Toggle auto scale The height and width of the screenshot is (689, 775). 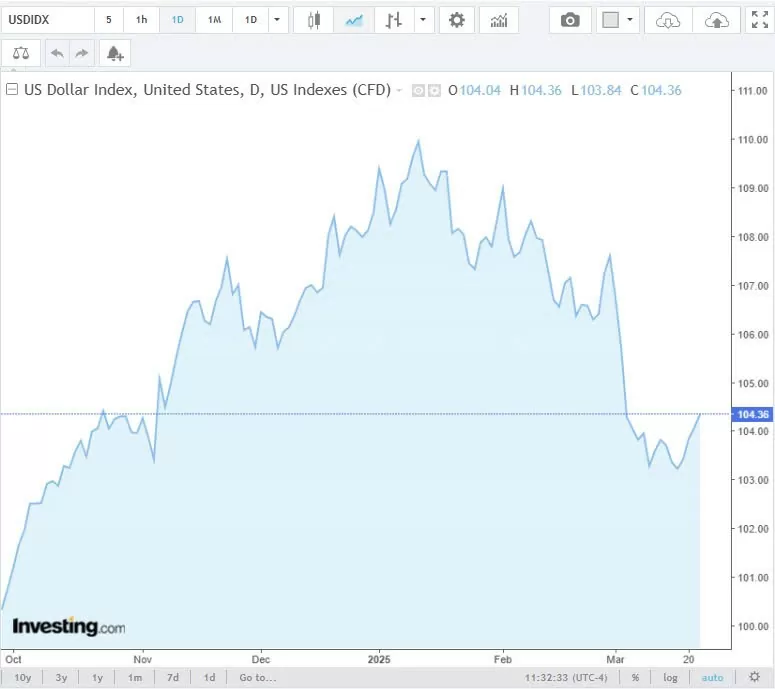point(712,678)
